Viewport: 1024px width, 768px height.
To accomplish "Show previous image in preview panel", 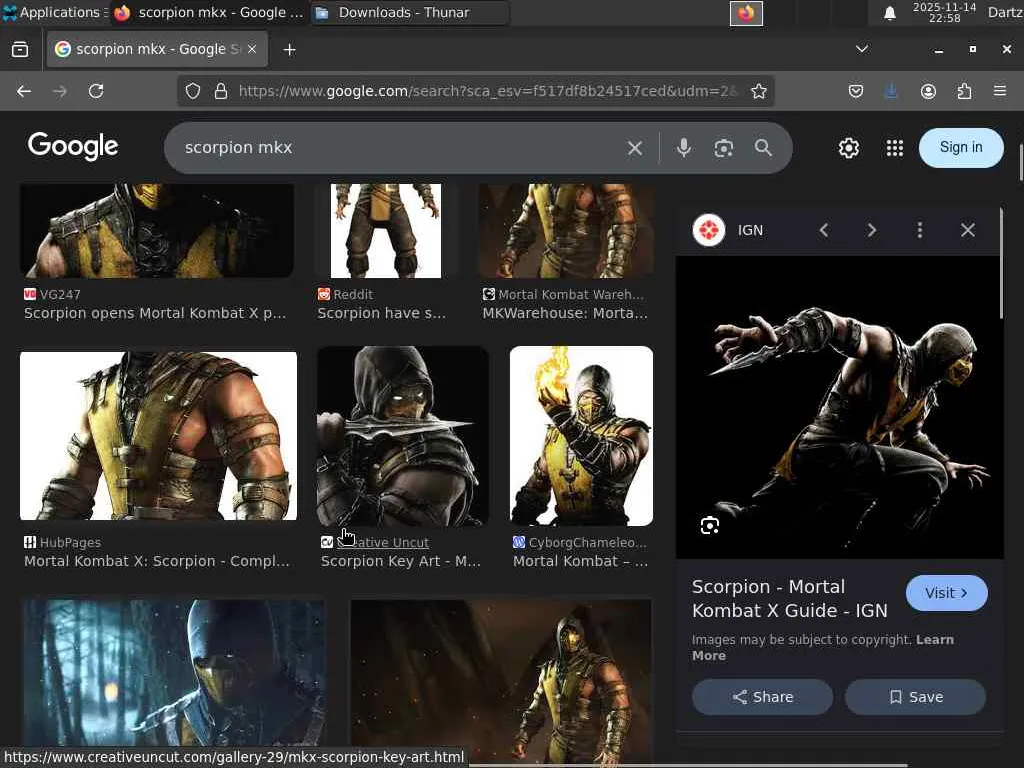I will (x=824, y=230).
